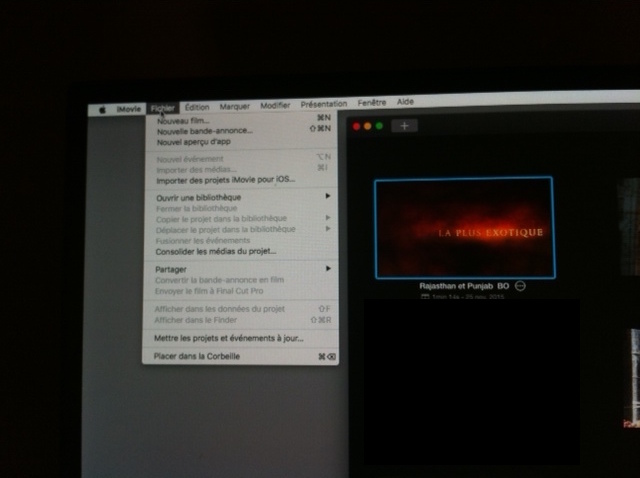The image size is (640, 478).
Task: Click the plus button to create a project
Action: pyautogui.click(x=404, y=126)
